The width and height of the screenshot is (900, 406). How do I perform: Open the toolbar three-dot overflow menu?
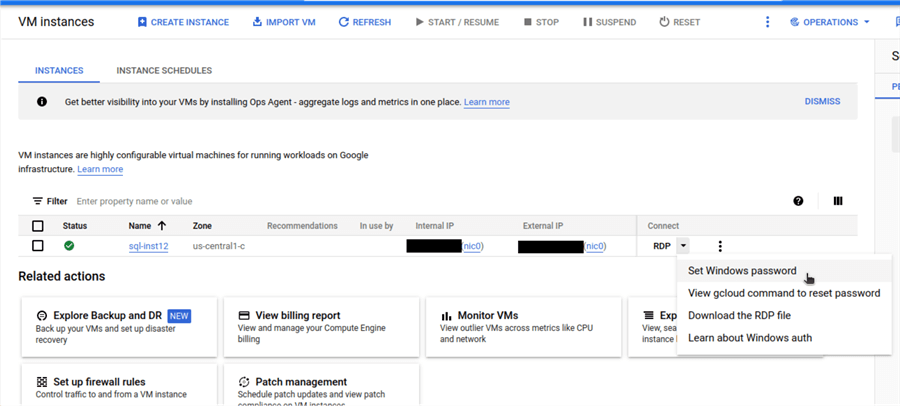[768, 22]
